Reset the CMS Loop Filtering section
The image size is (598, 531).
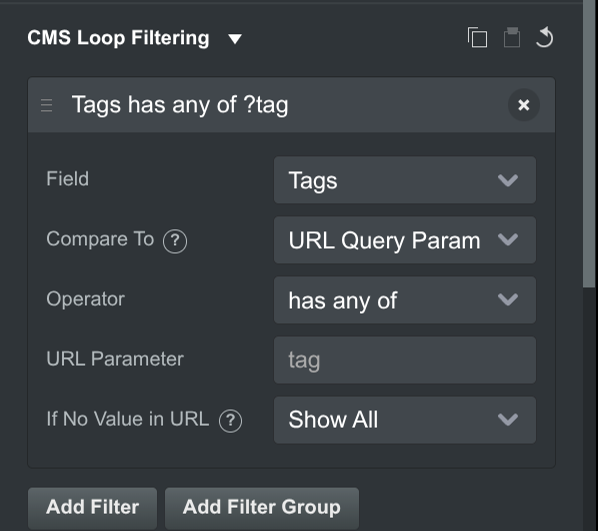tap(545, 37)
